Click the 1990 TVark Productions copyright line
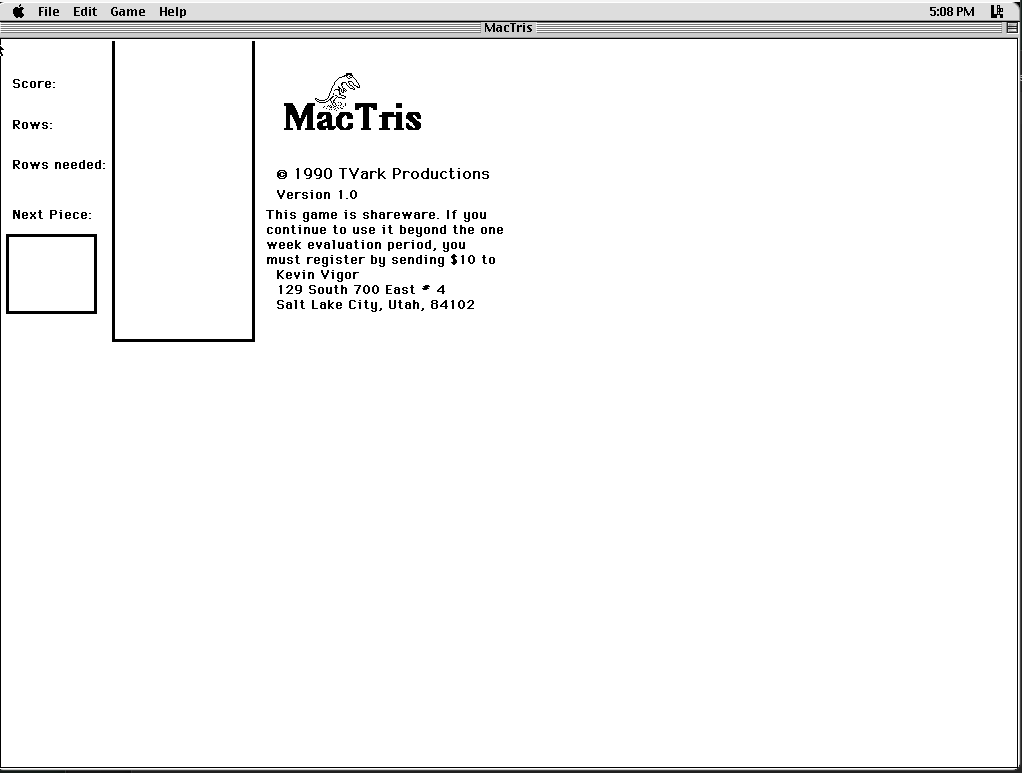 383,174
